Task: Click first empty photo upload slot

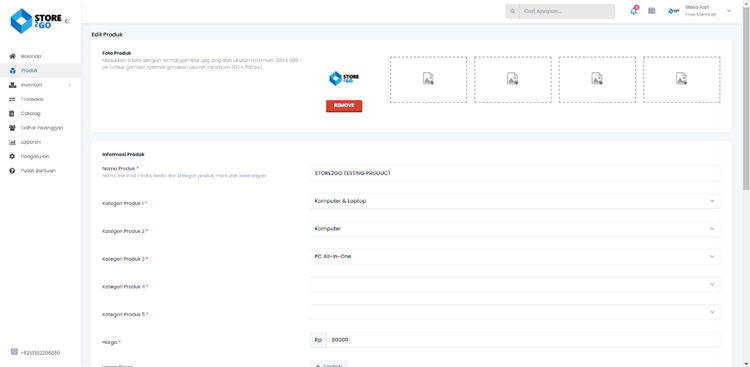Action: point(428,79)
